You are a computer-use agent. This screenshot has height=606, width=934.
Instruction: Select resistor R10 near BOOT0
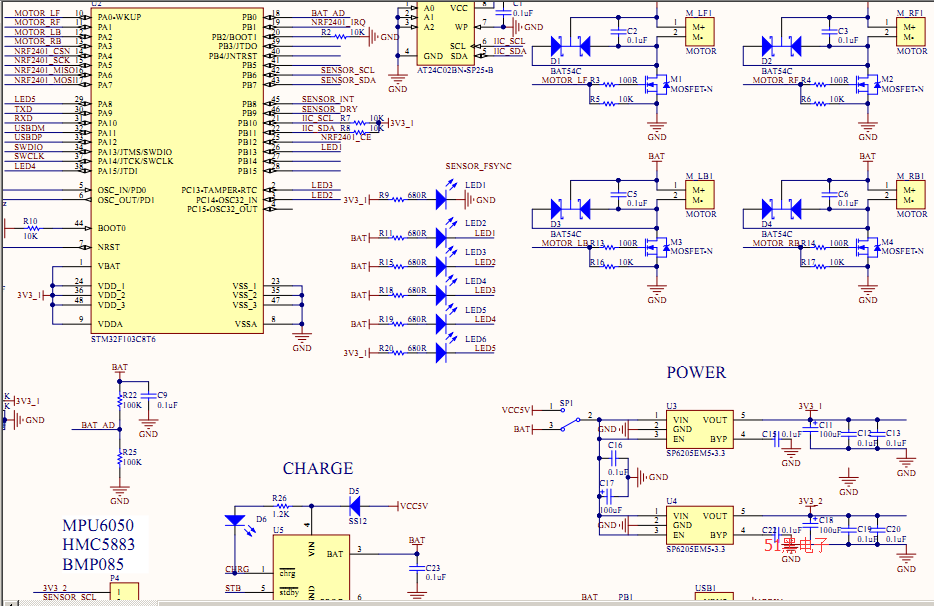click(33, 228)
